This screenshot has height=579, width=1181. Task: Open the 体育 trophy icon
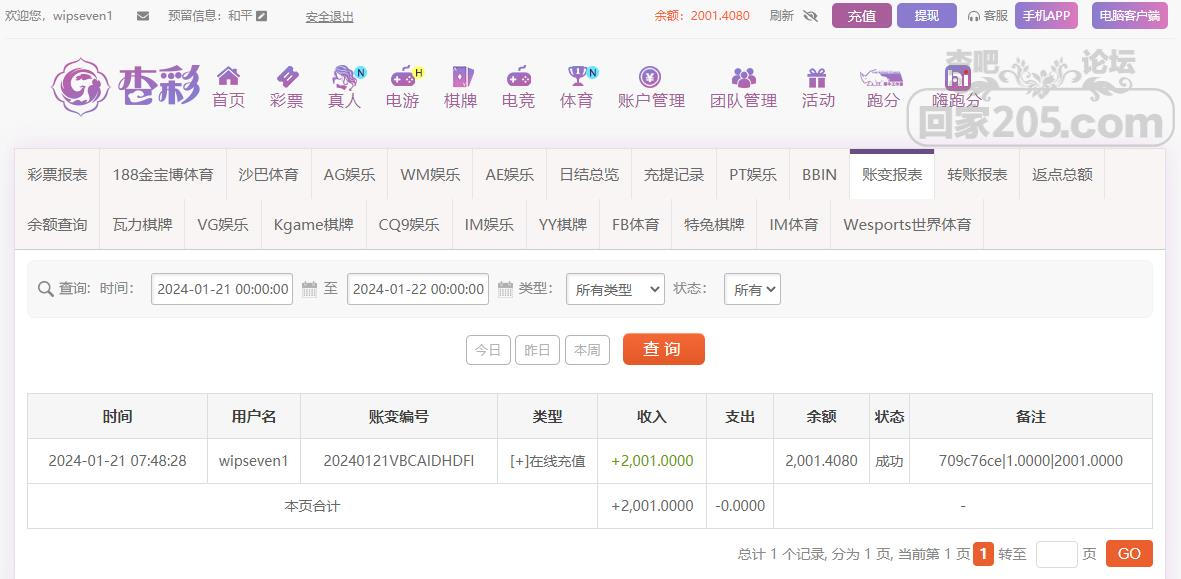pos(577,77)
